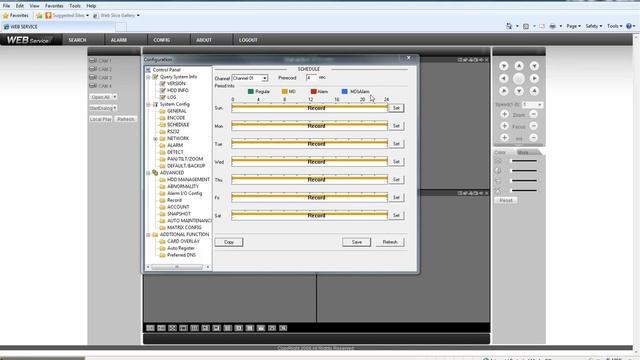
Task: Open the Auto Register folder
Action: click(181, 248)
